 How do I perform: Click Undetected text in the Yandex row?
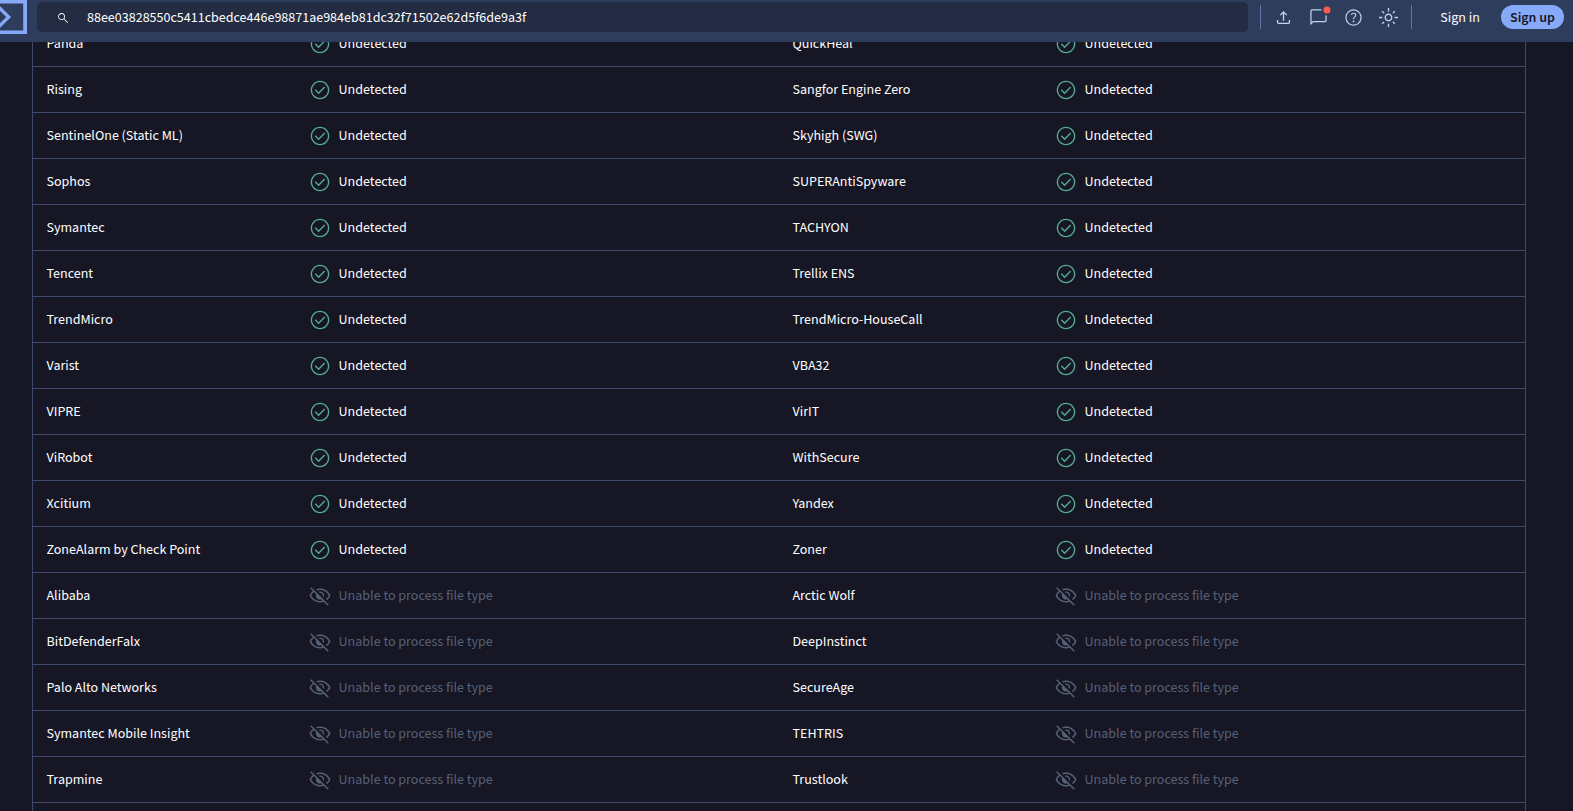1118,504
